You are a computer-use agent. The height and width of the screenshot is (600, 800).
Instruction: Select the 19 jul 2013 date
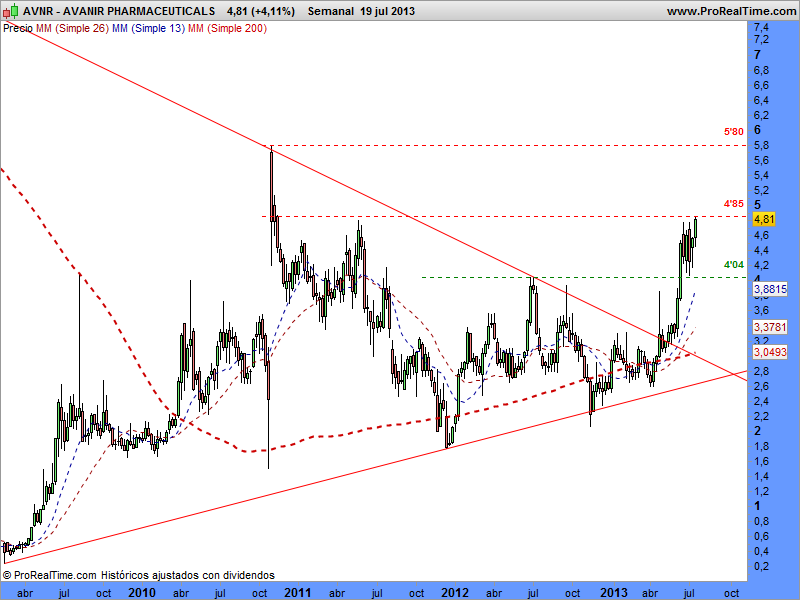coord(387,11)
